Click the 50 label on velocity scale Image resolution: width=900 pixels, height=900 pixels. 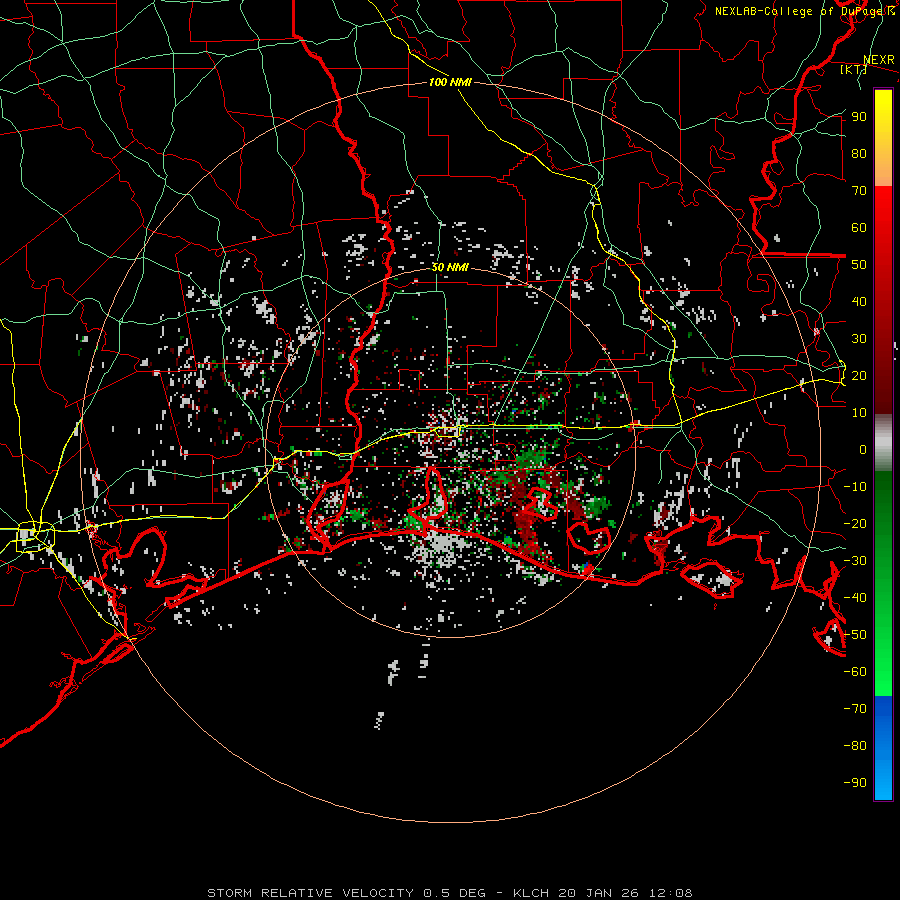pos(859,265)
